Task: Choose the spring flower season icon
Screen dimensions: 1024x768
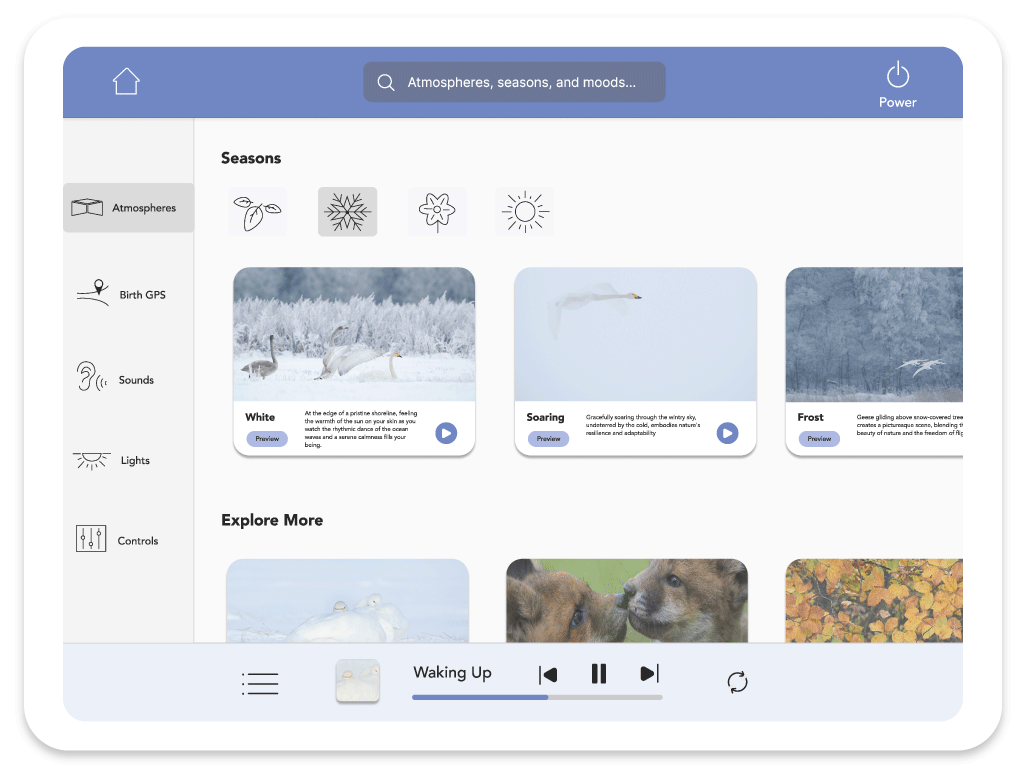Action: 437,212
